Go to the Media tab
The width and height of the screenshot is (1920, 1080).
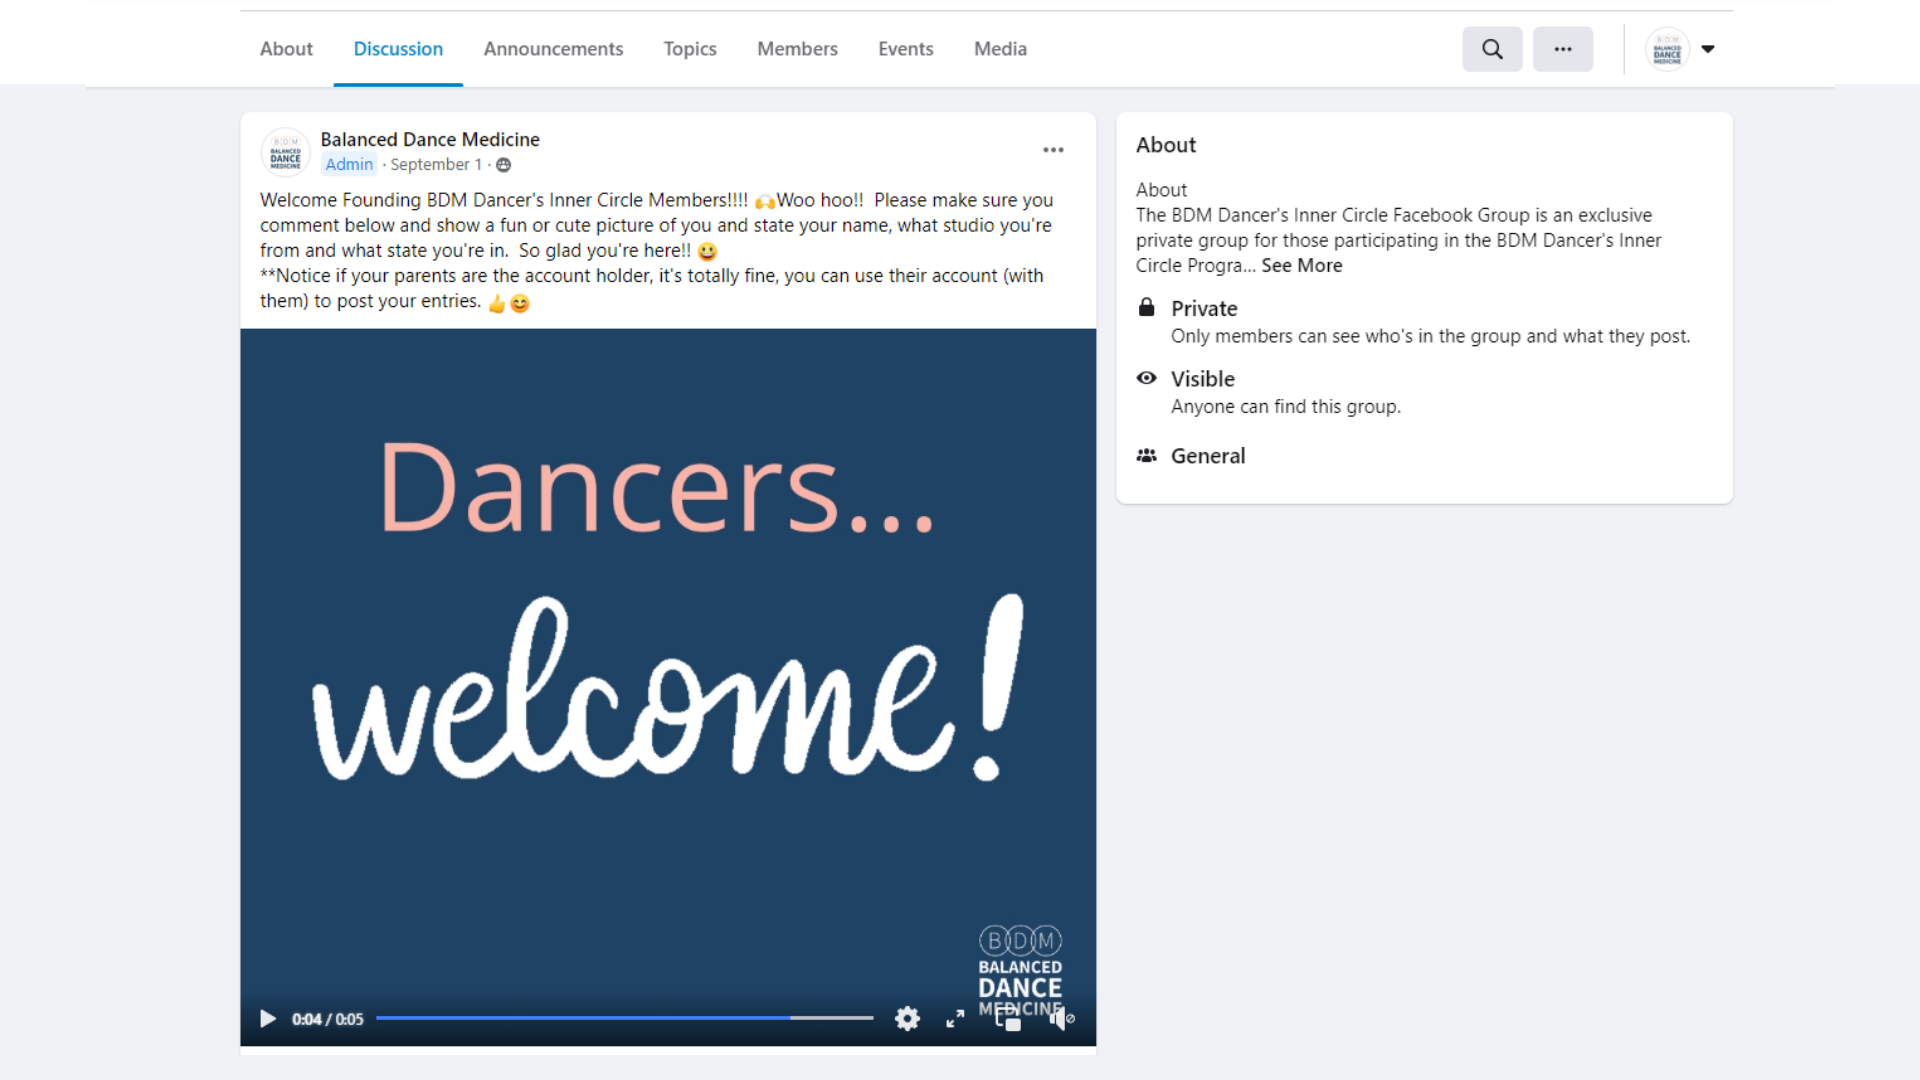pos(1000,49)
